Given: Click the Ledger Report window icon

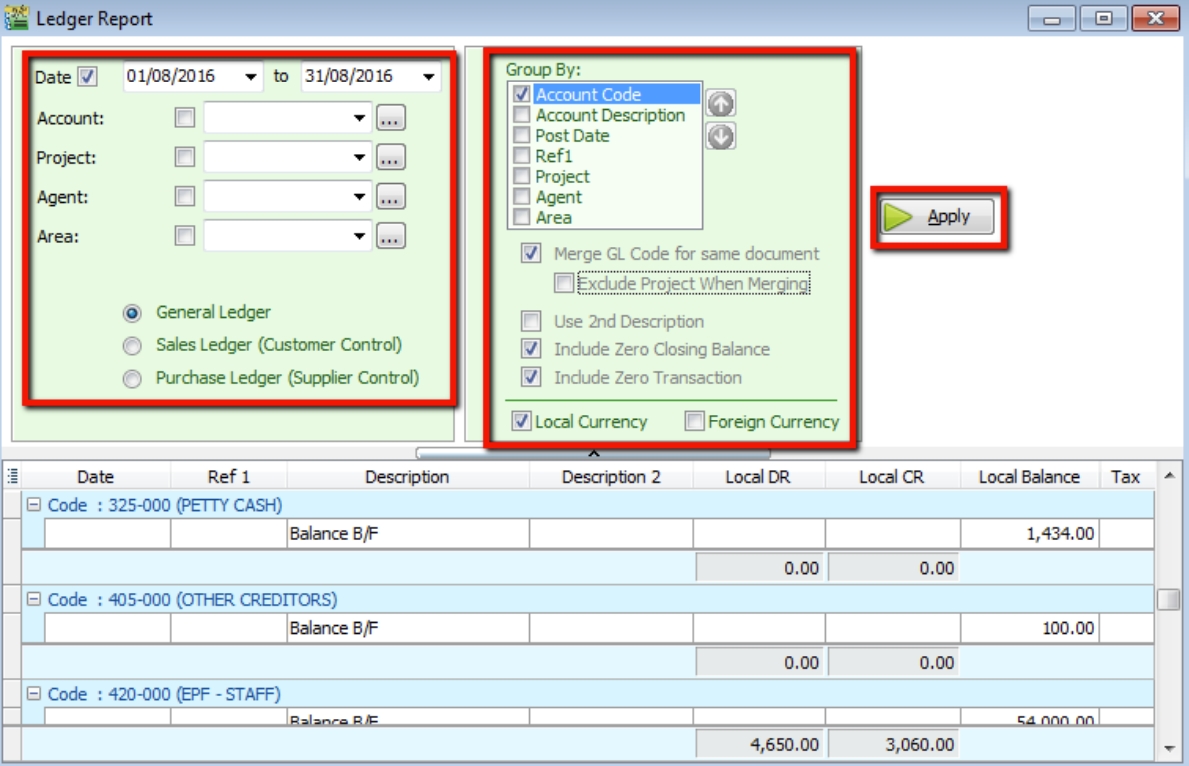Looking at the screenshot, I should pyautogui.click(x=16, y=18).
